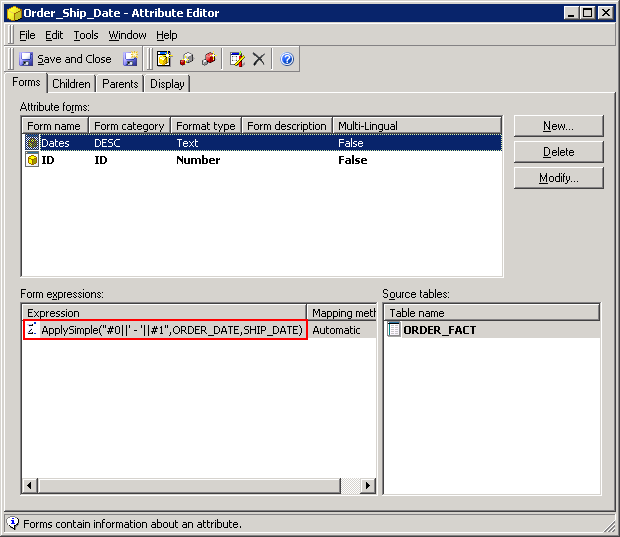Click False in the Dates row
Screen dimensions: 620x537
pyautogui.click(x=350, y=143)
